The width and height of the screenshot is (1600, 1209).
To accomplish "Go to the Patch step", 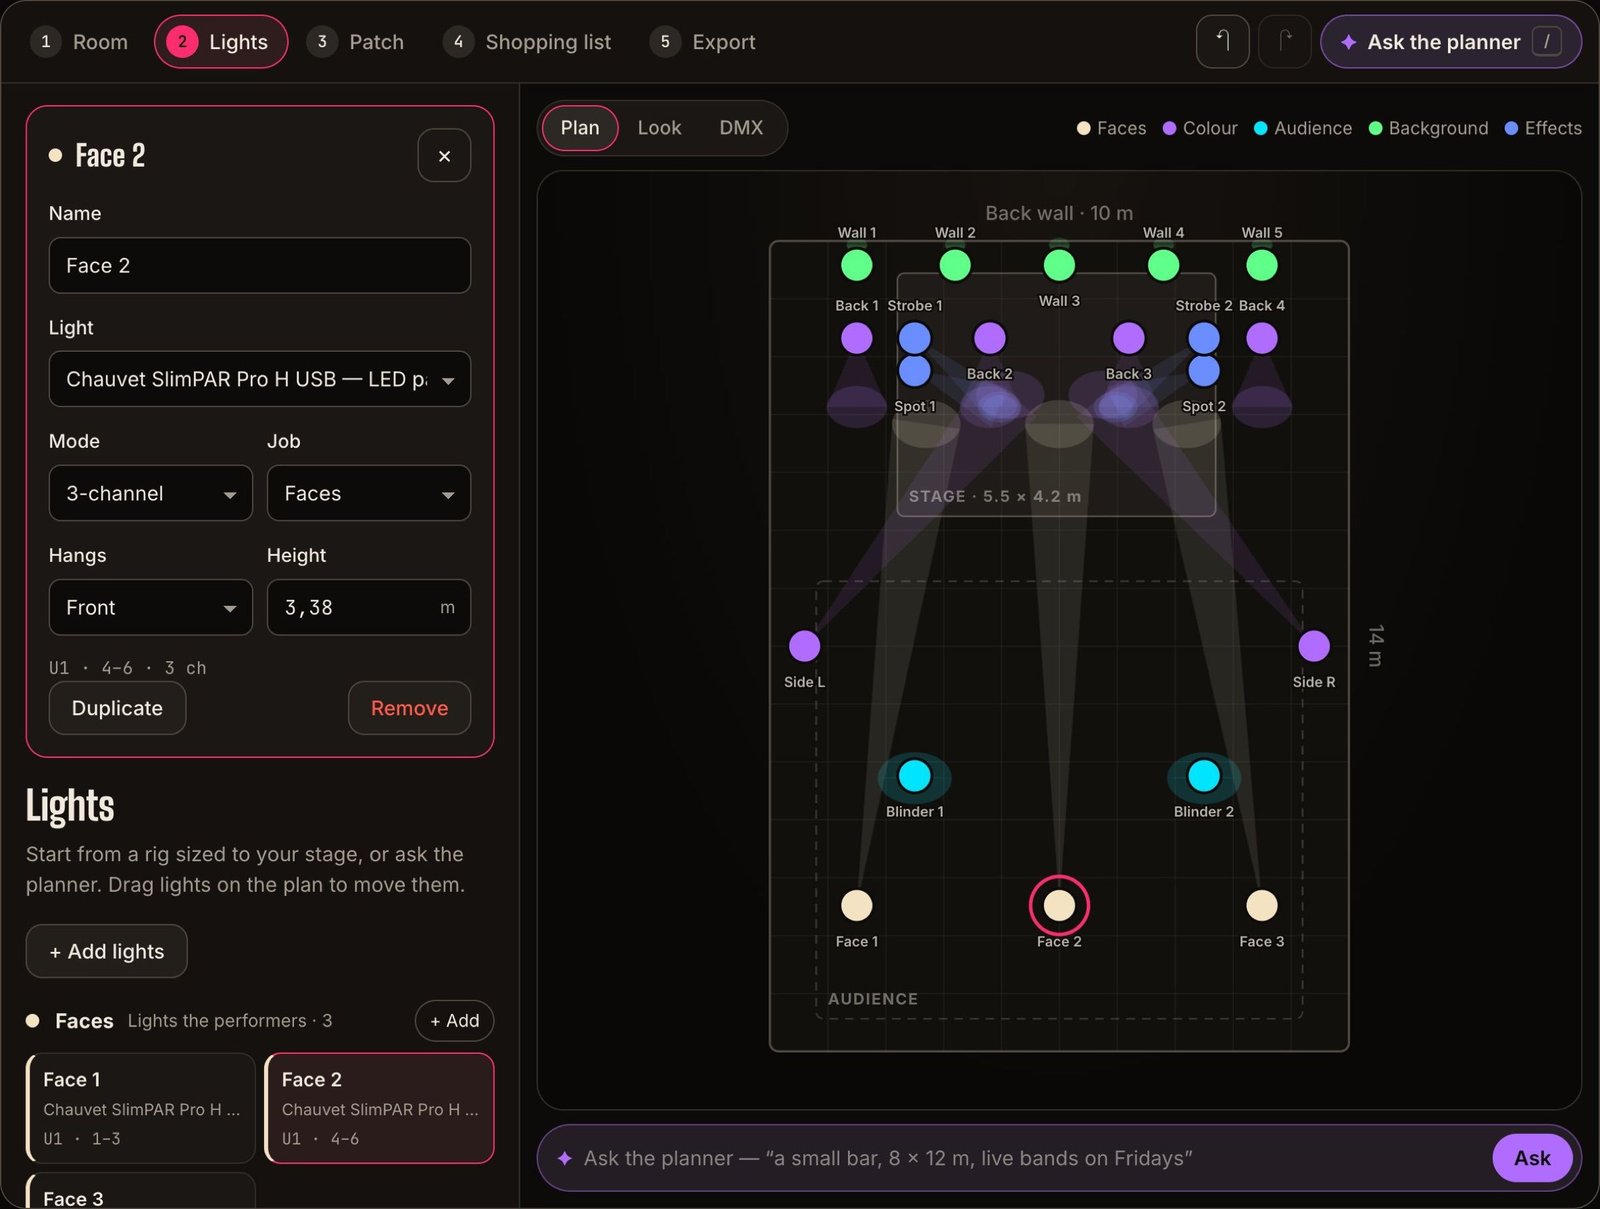I will click(x=356, y=42).
